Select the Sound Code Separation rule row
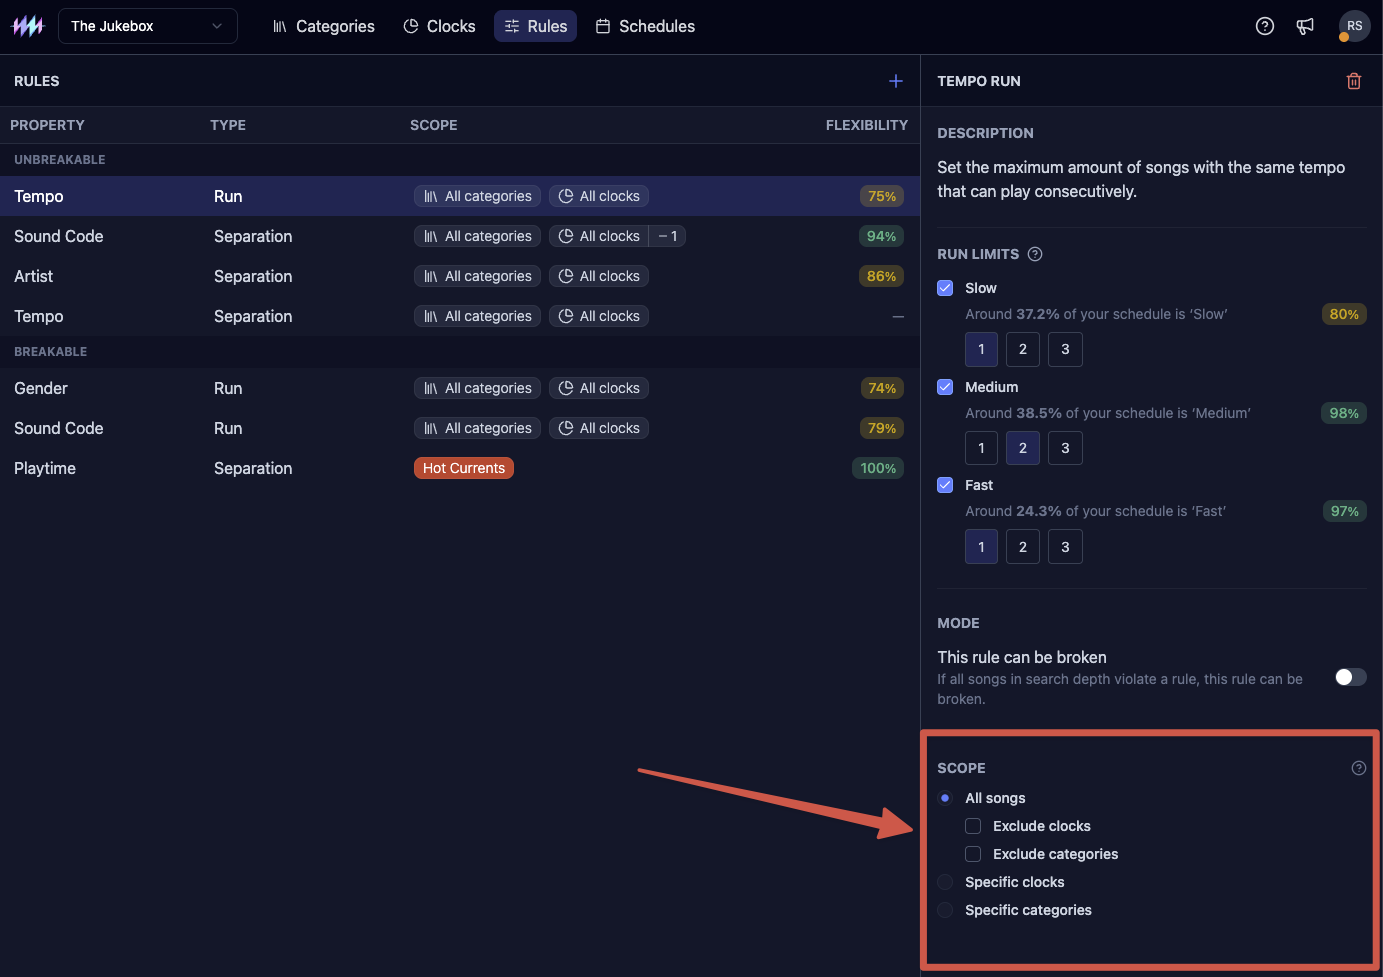 click(460, 236)
